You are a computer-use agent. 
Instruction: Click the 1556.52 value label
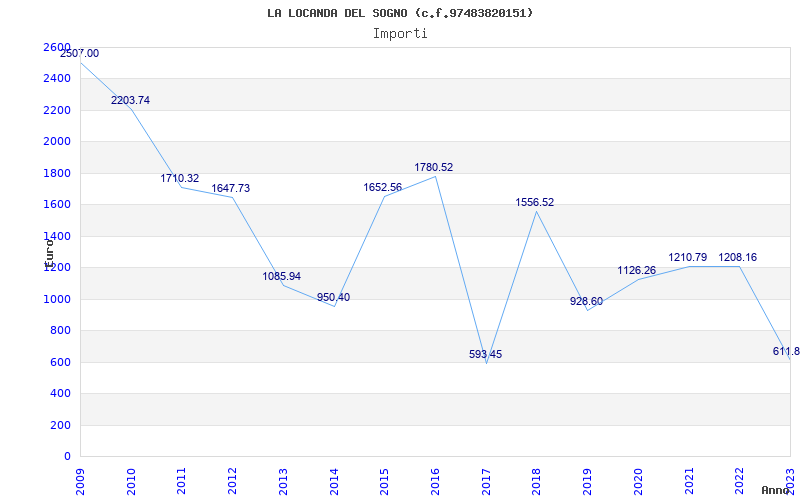click(x=535, y=203)
